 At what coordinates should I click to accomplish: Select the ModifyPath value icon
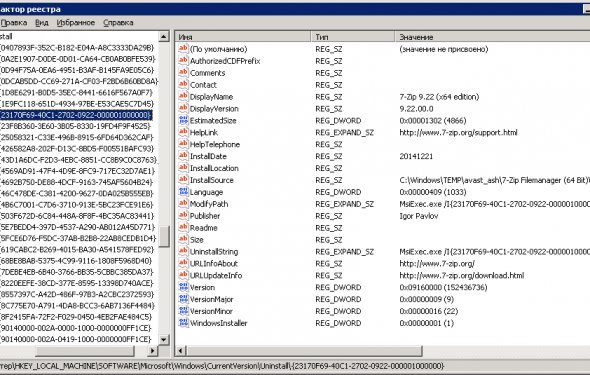click(183, 204)
